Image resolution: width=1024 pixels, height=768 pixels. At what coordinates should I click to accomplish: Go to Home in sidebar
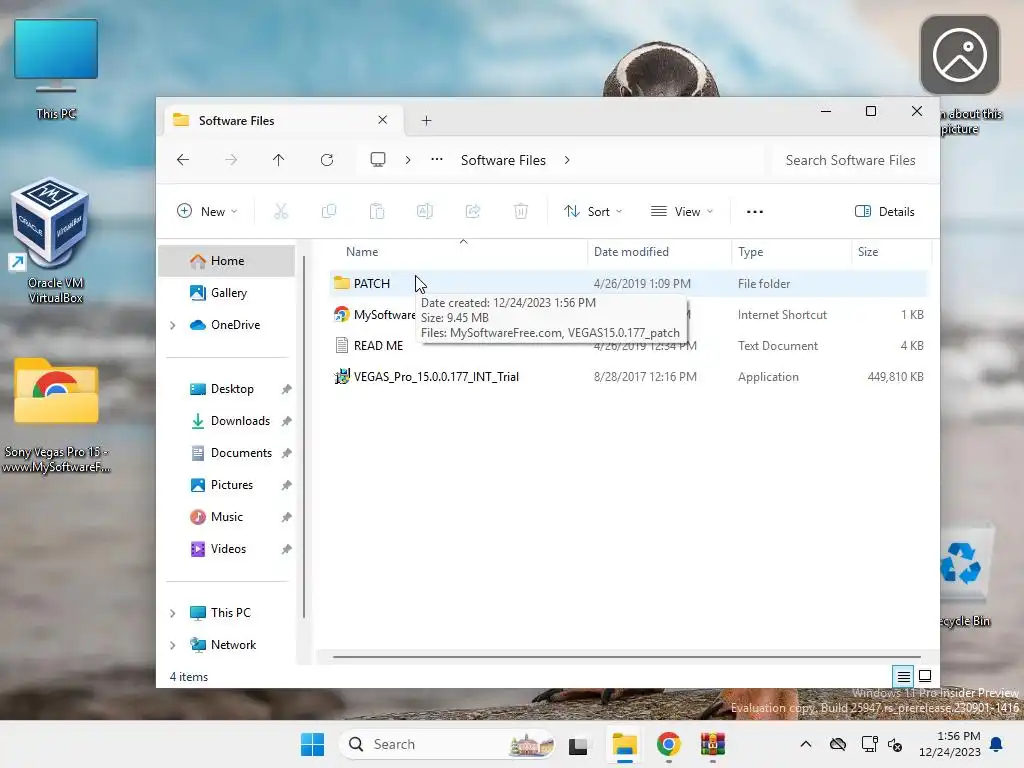(x=227, y=261)
